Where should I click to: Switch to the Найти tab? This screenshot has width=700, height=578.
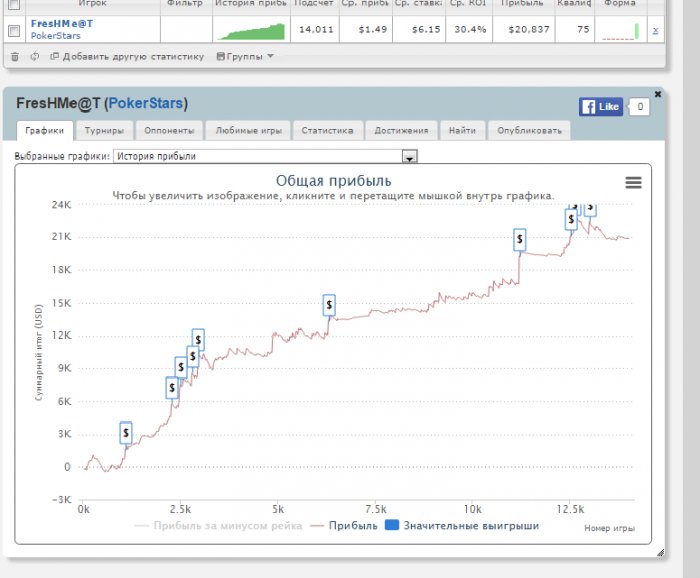[x=462, y=131]
